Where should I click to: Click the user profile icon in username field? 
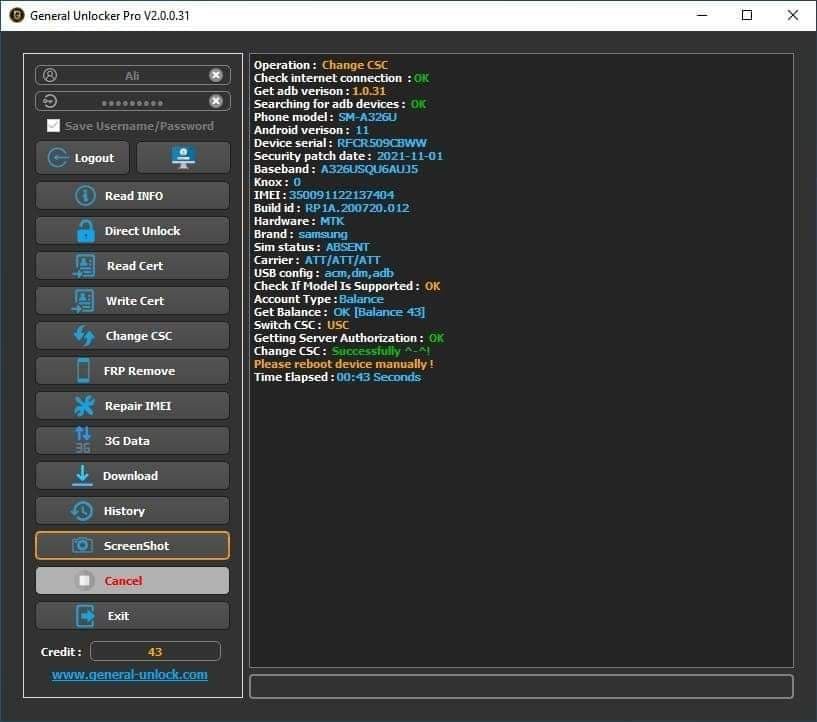[50, 75]
